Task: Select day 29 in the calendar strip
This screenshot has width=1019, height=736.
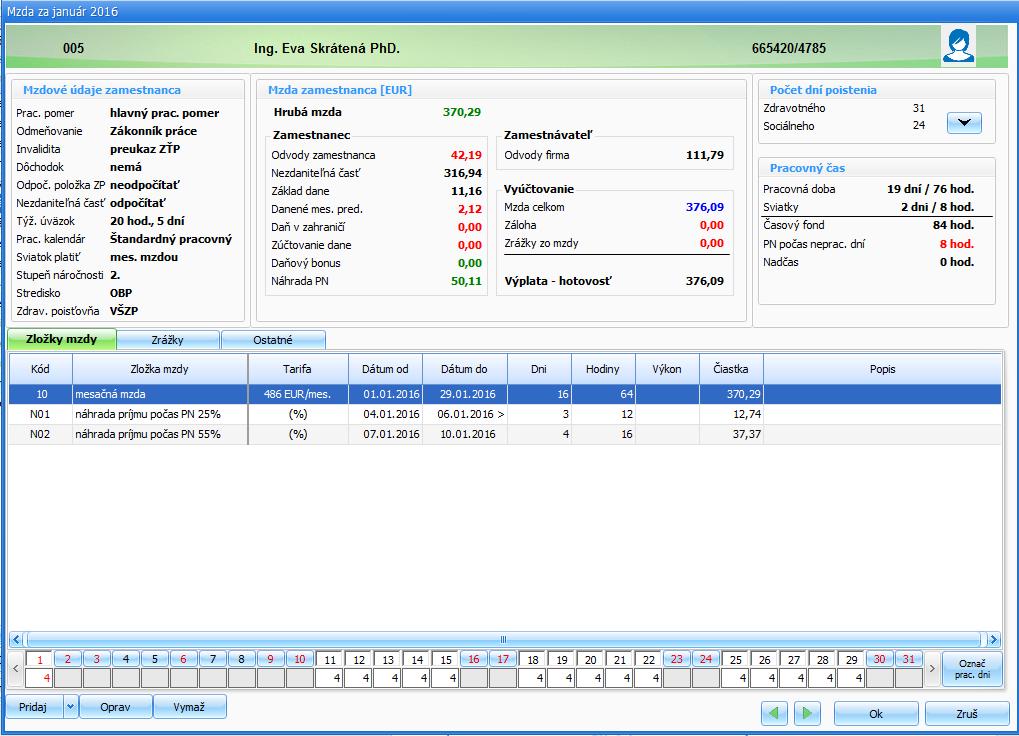Action: (851, 659)
